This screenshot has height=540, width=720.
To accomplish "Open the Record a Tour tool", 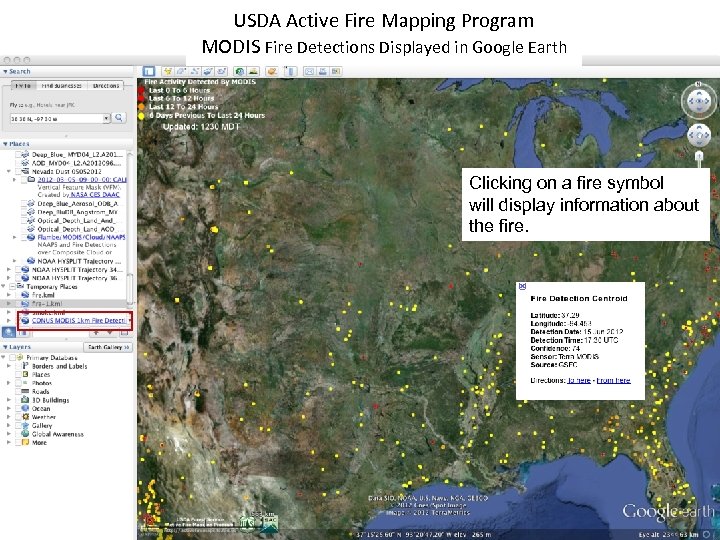I will pos(222,71).
